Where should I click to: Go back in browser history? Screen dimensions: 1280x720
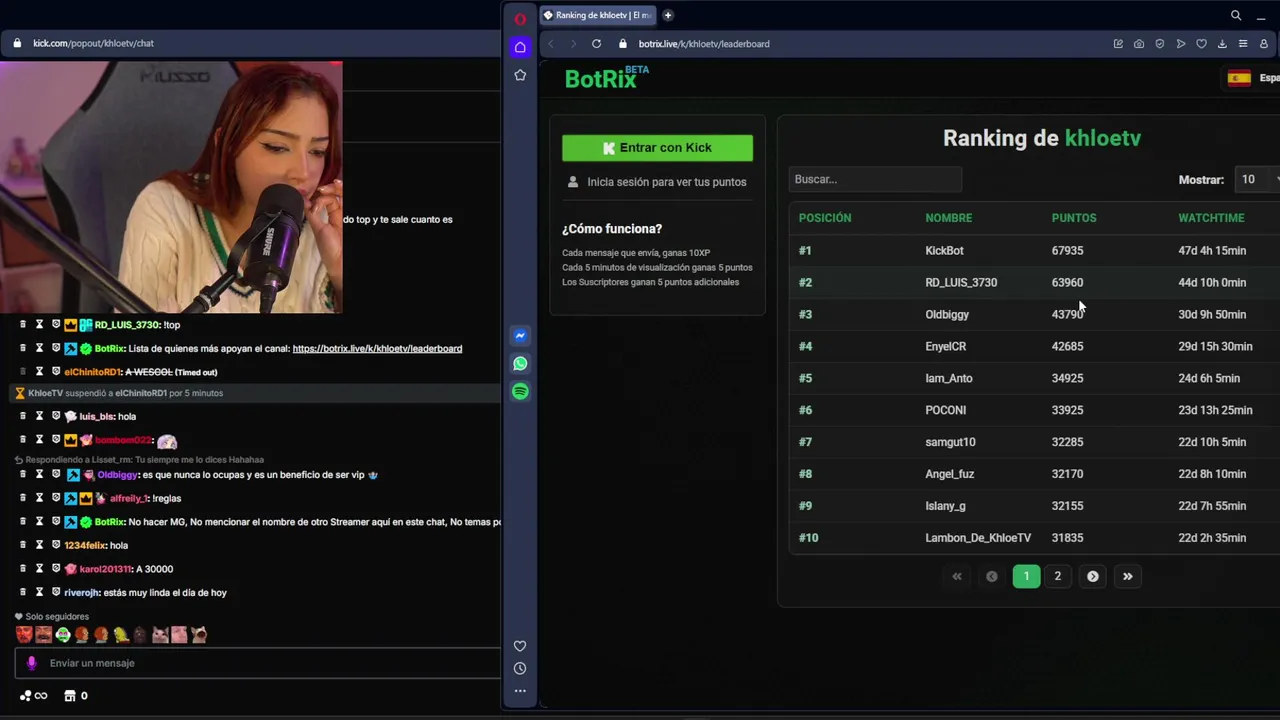point(550,44)
